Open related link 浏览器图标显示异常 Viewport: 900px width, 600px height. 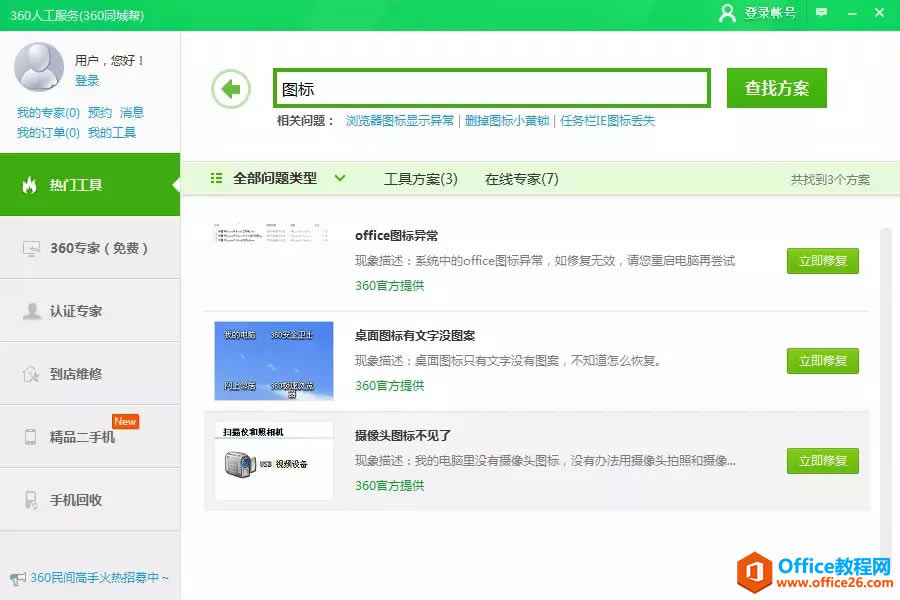pos(399,121)
